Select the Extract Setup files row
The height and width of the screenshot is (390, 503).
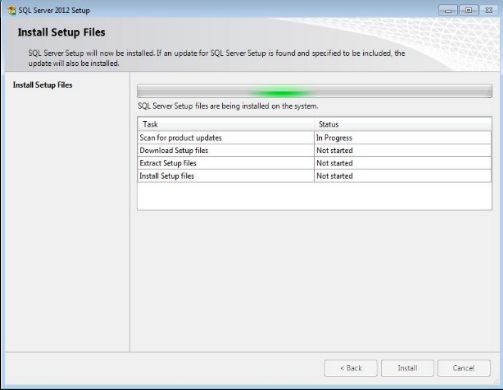[315, 163]
